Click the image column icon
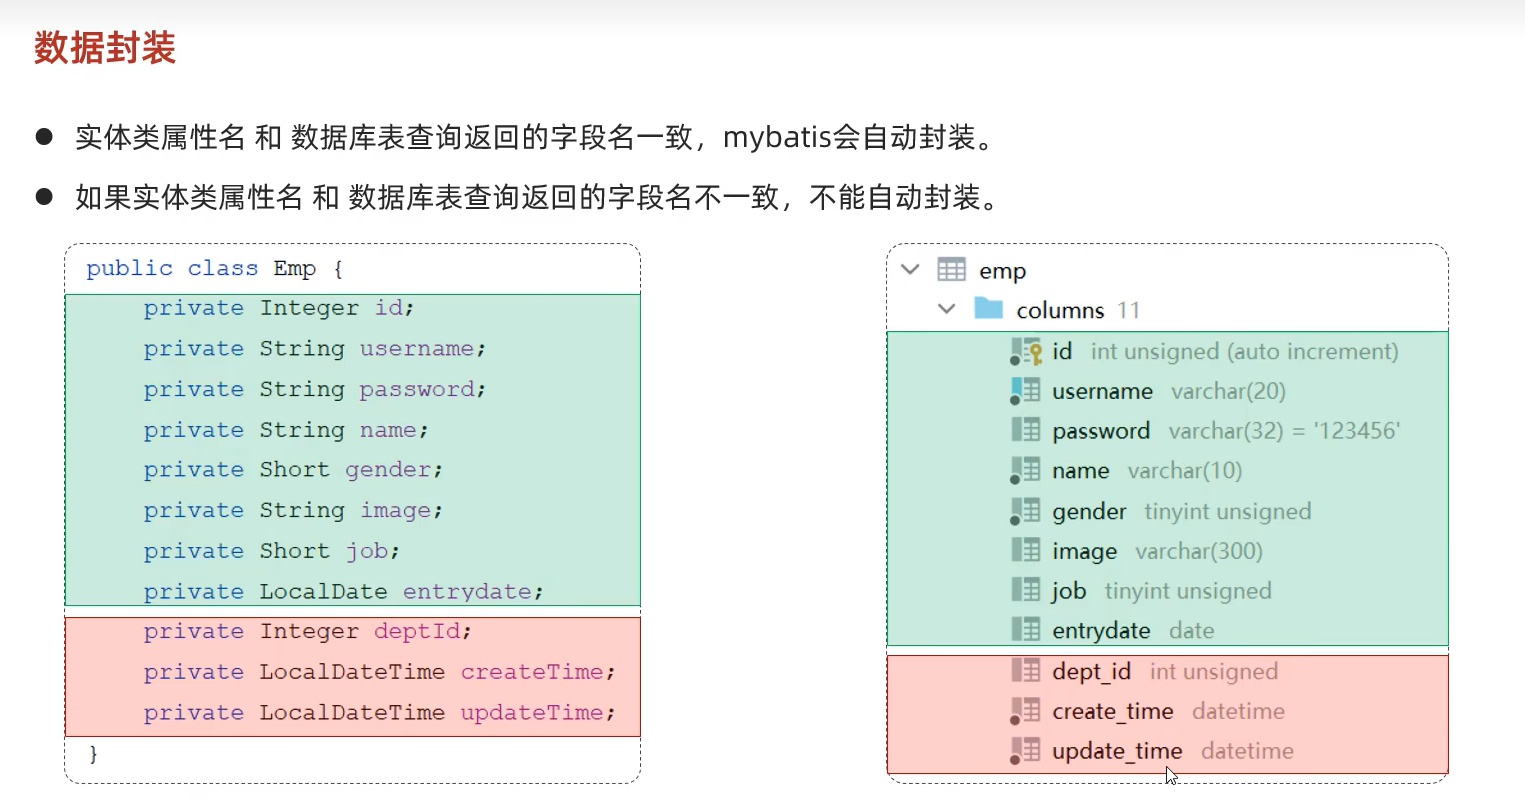Image resolution: width=1525 pixels, height=801 pixels. [x=1026, y=550]
